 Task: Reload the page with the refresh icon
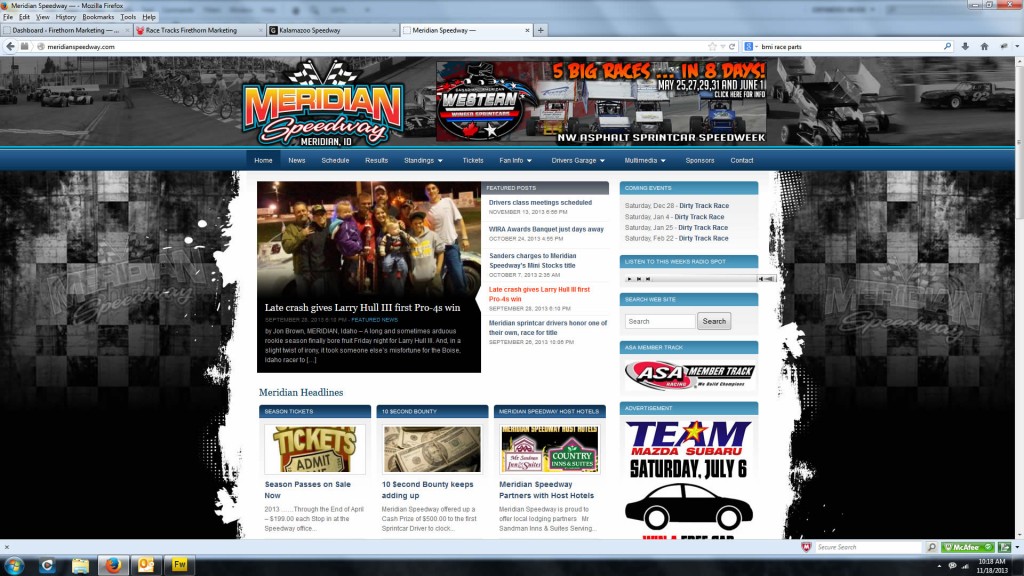point(732,46)
